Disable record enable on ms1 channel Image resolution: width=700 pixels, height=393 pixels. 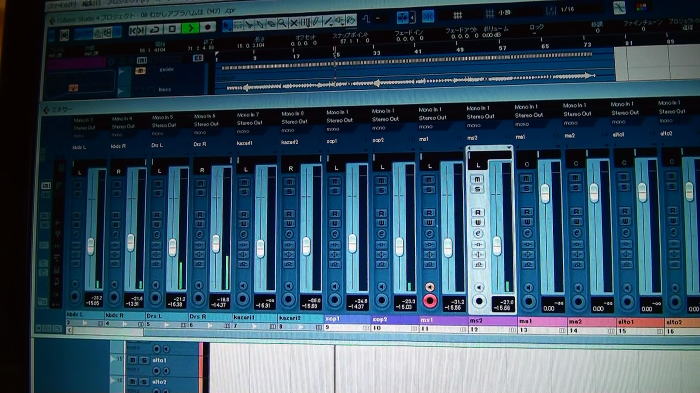click(430, 301)
